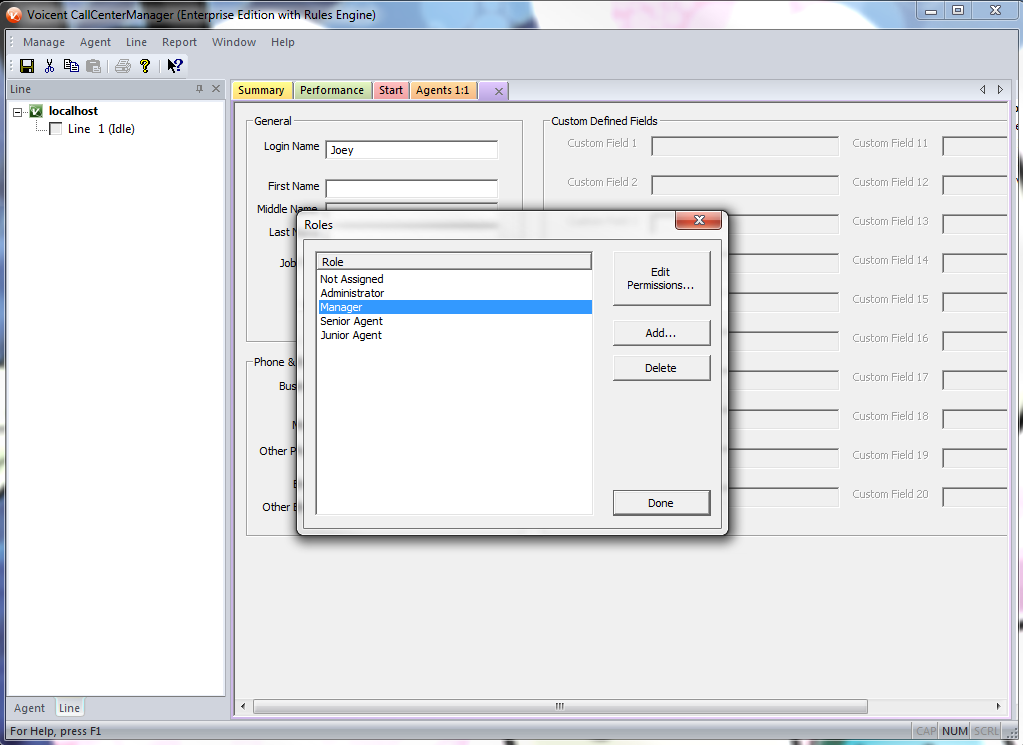Click the Paste clipboard icon

pos(93,66)
